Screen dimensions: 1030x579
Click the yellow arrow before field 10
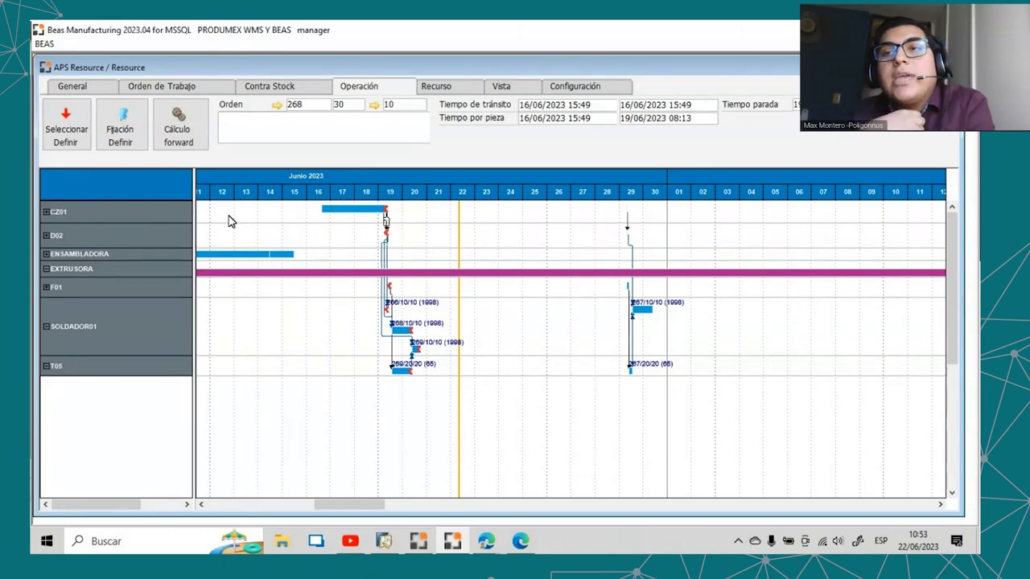[x=374, y=105]
